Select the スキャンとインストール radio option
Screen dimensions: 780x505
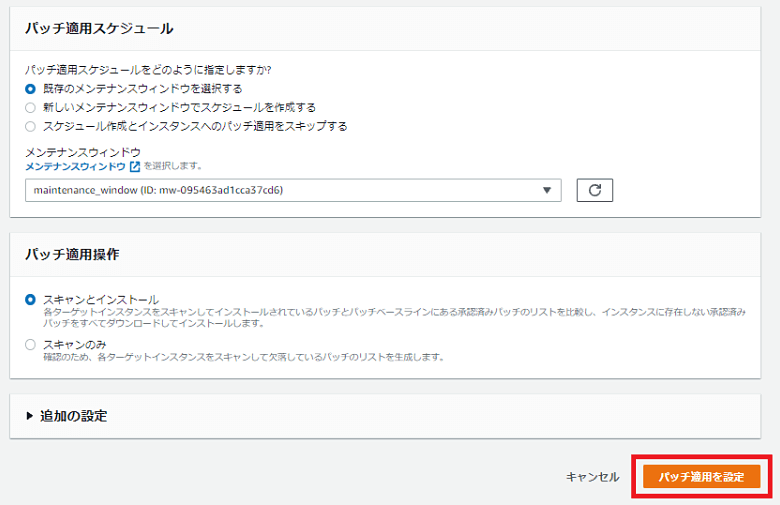click(x=30, y=300)
